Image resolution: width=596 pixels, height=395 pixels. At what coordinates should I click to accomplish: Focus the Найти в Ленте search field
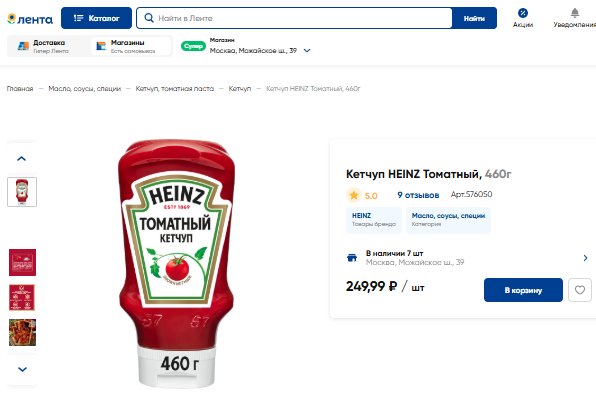[303, 18]
